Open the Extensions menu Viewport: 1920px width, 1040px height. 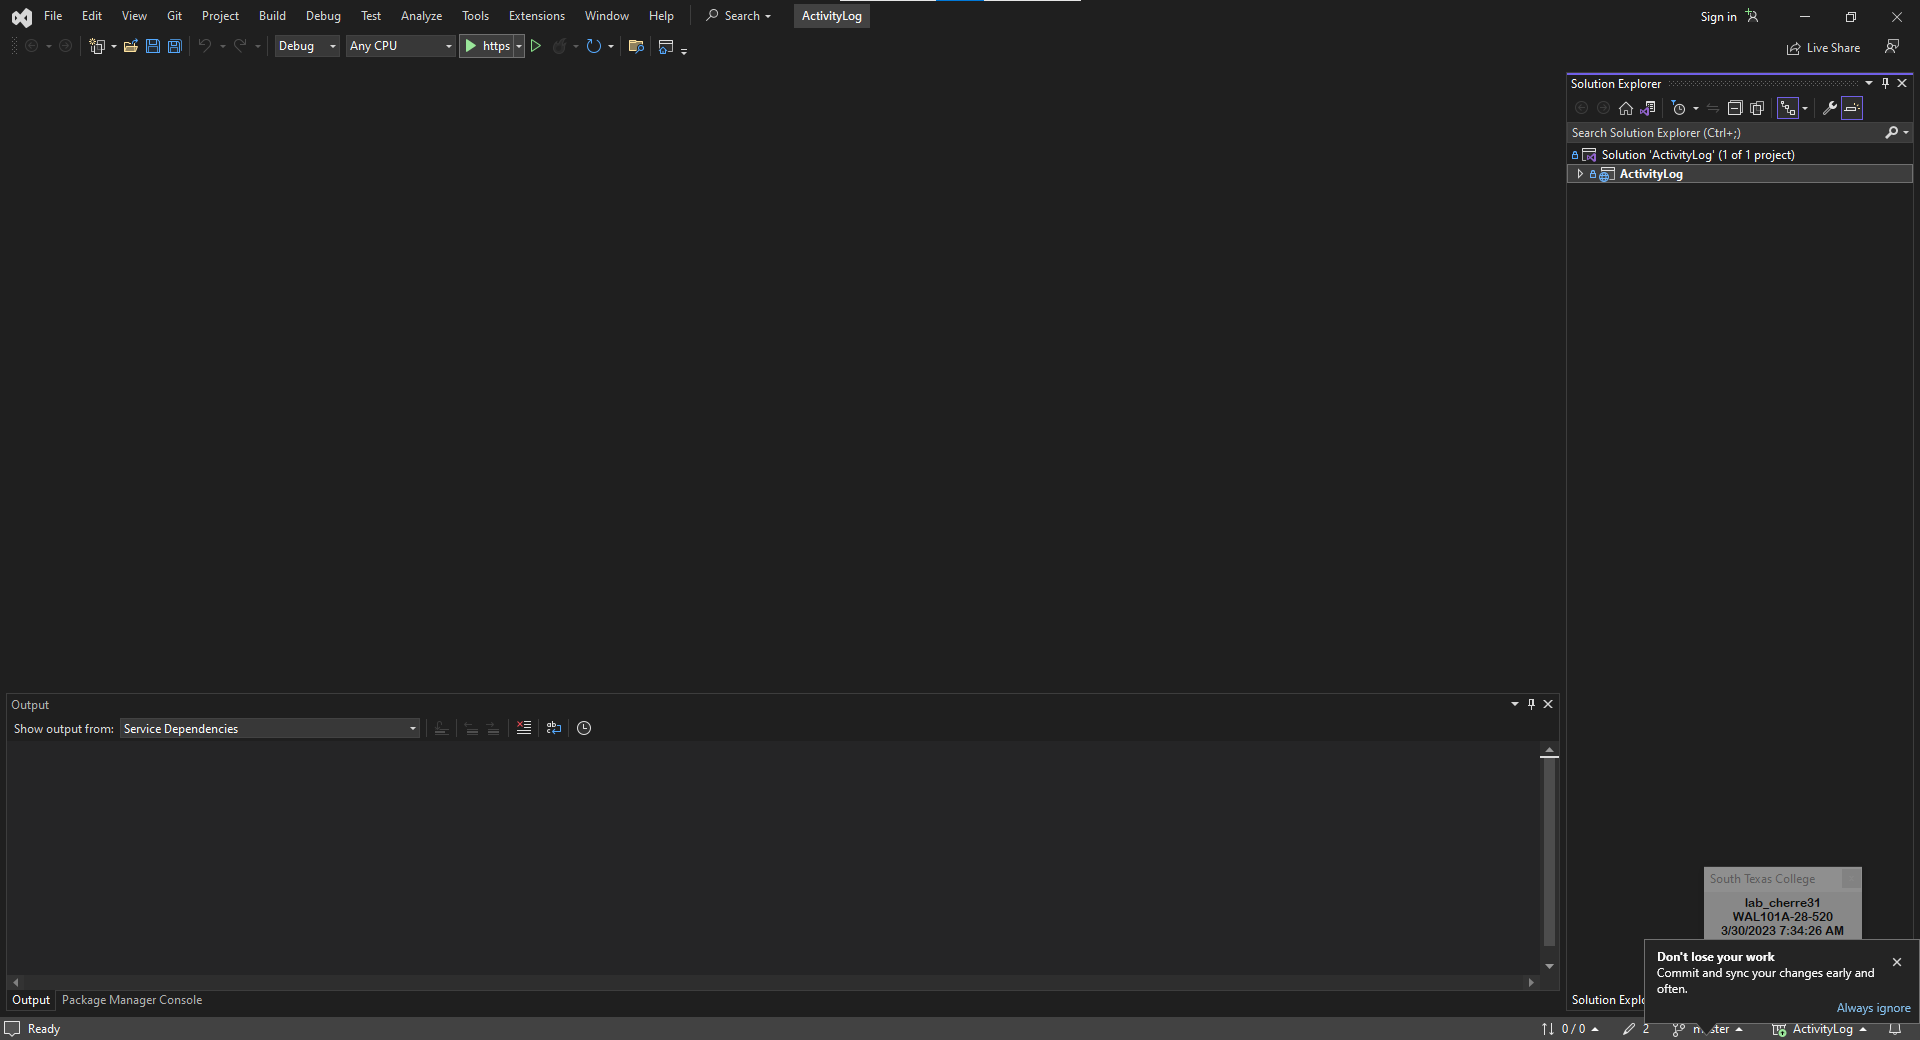pos(537,16)
